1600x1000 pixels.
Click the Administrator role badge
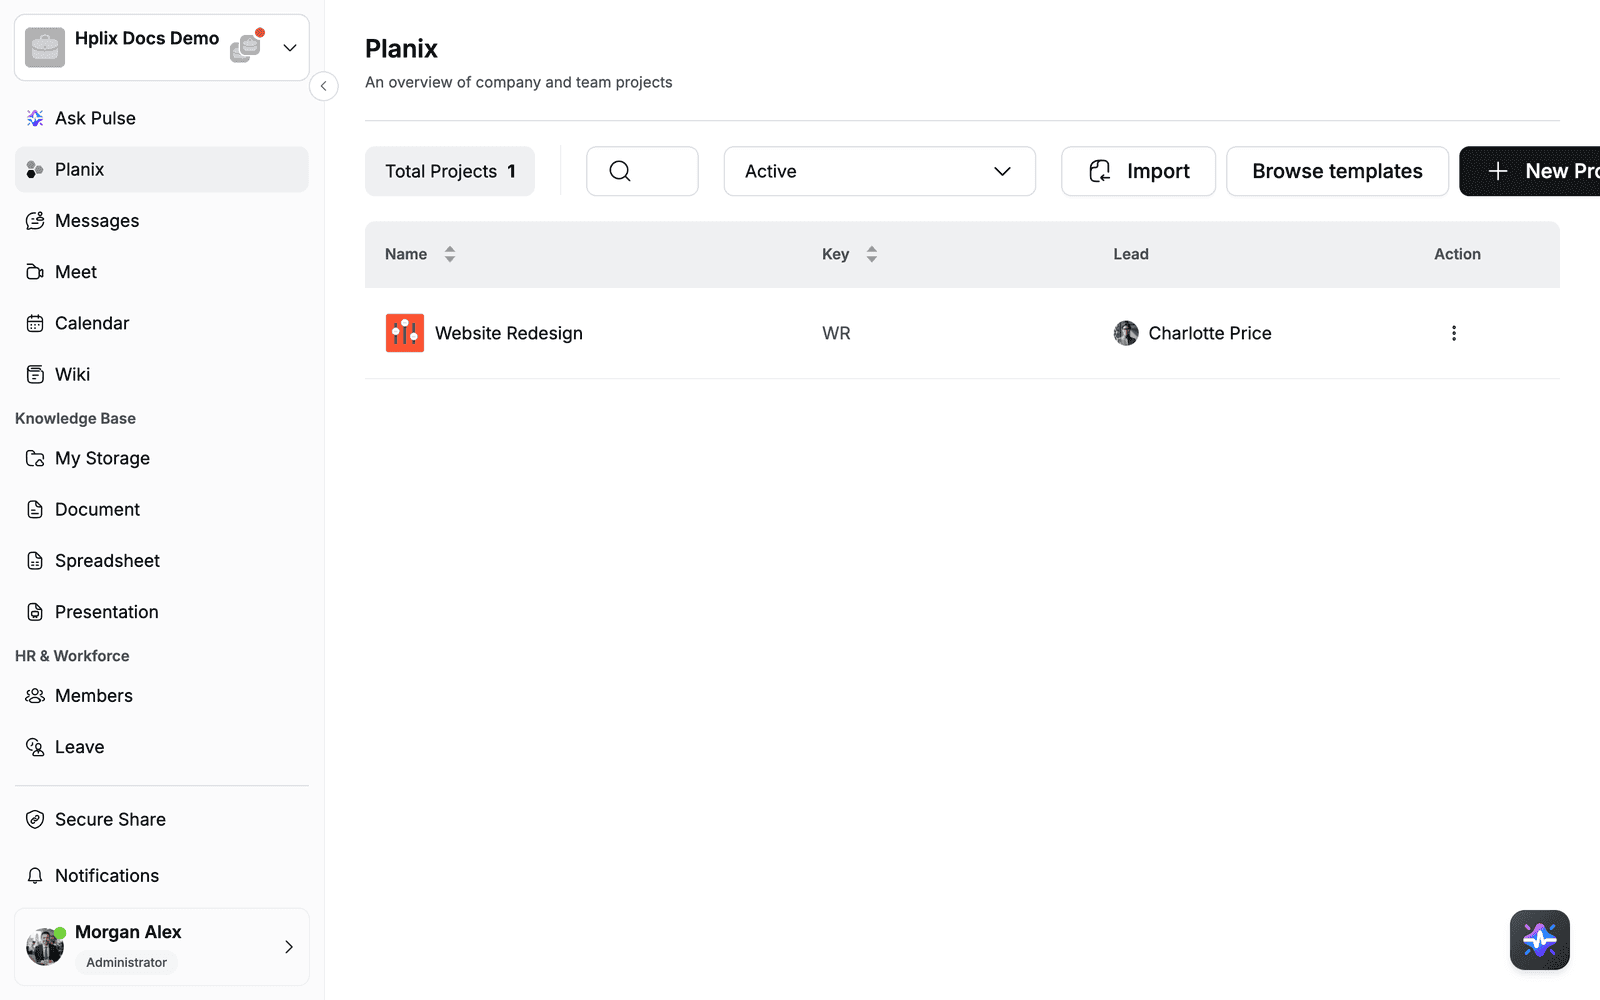127,962
